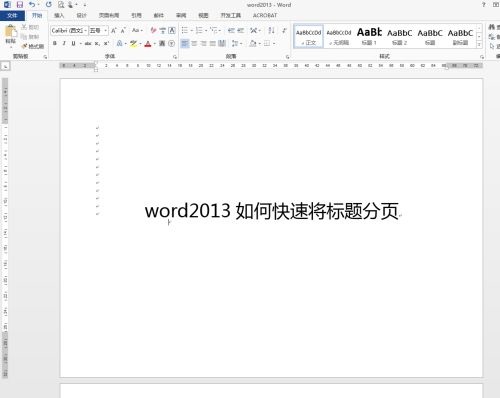Click the Phonetic Guide icon
This screenshot has width=500, height=398.
pyautogui.click(x=162, y=31)
